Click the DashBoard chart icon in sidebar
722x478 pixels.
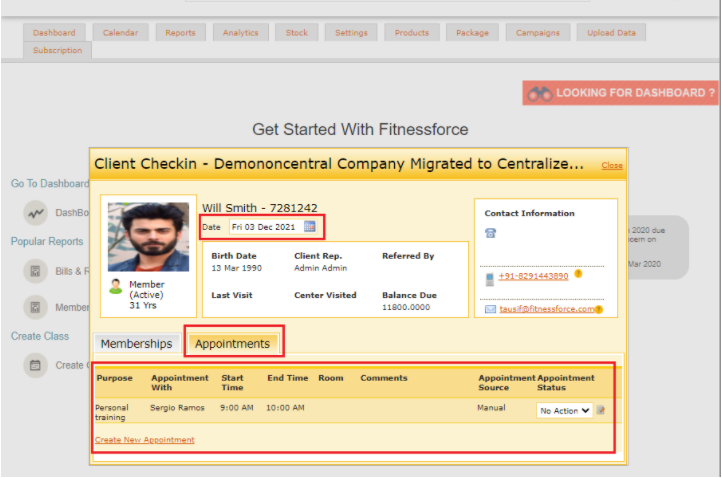pyautogui.click(x=35, y=213)
